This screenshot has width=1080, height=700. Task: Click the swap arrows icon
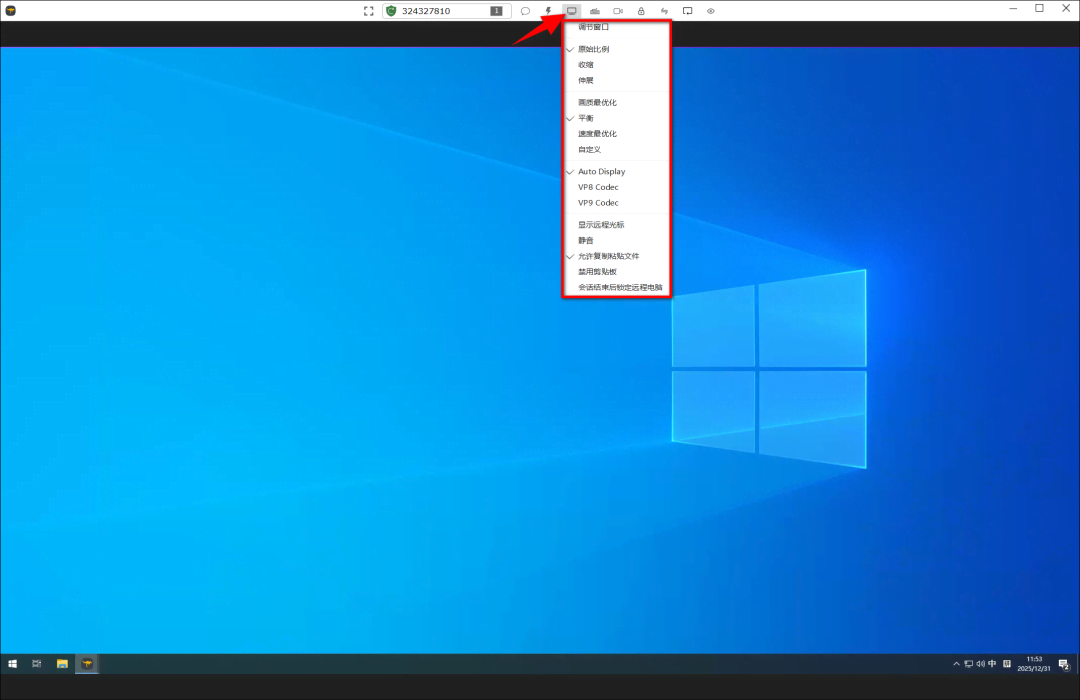664,11
